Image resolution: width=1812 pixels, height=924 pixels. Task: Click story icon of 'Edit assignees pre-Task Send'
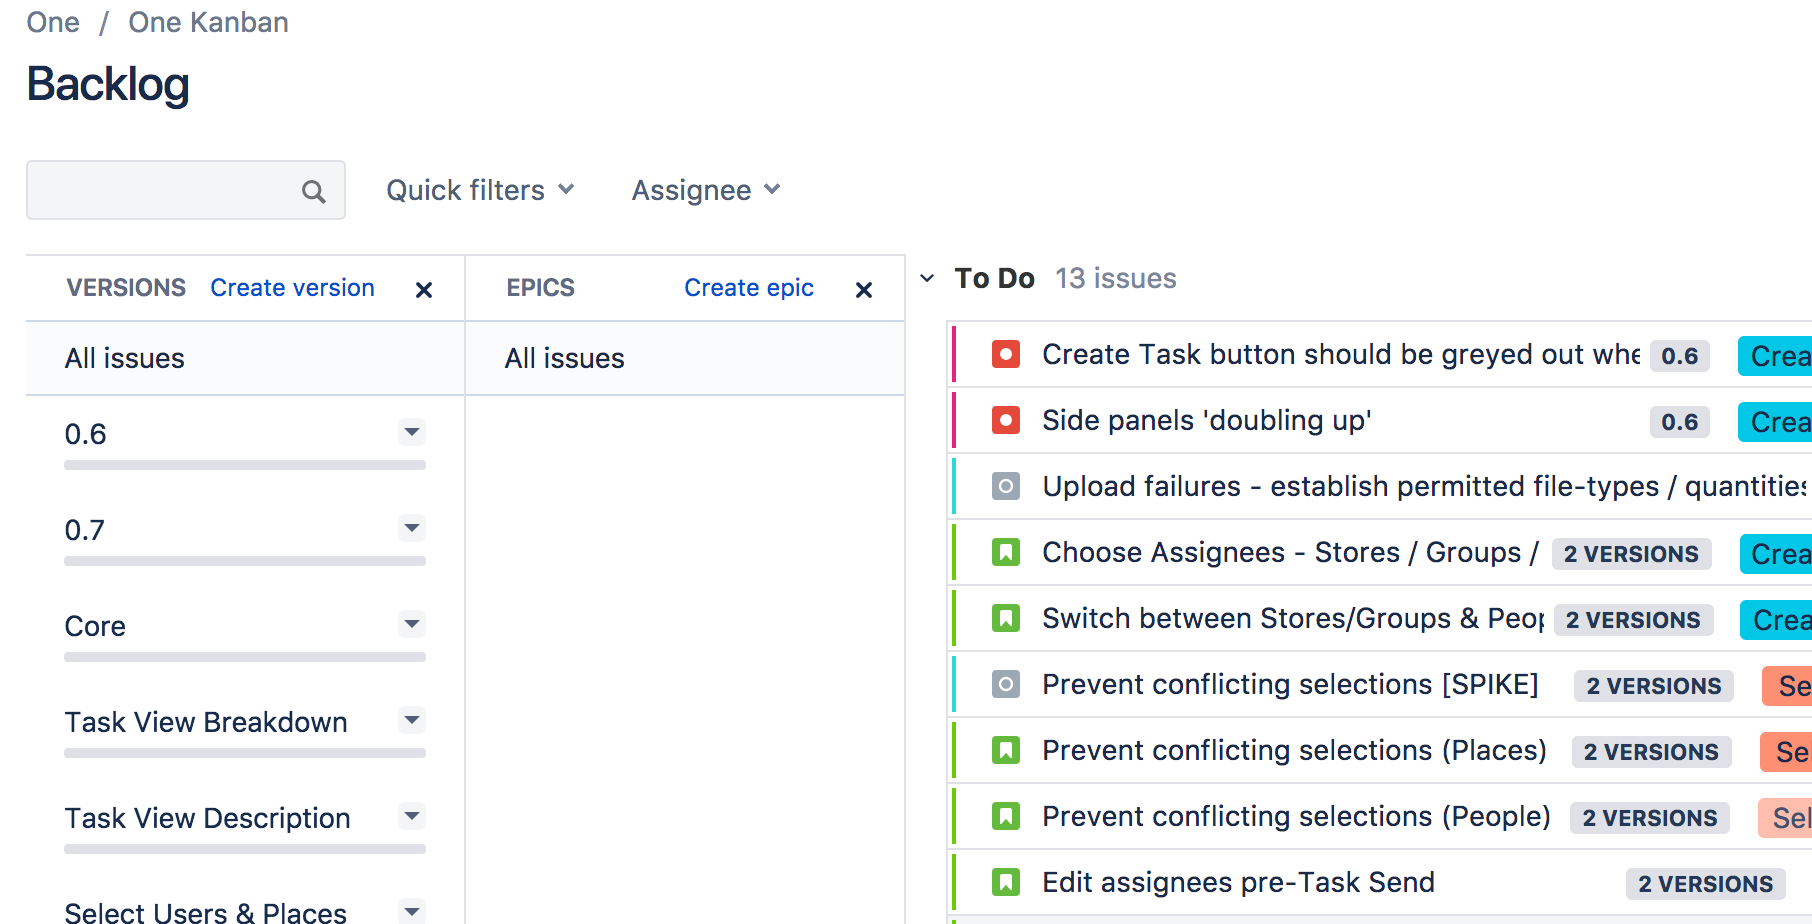point(1006,882)
